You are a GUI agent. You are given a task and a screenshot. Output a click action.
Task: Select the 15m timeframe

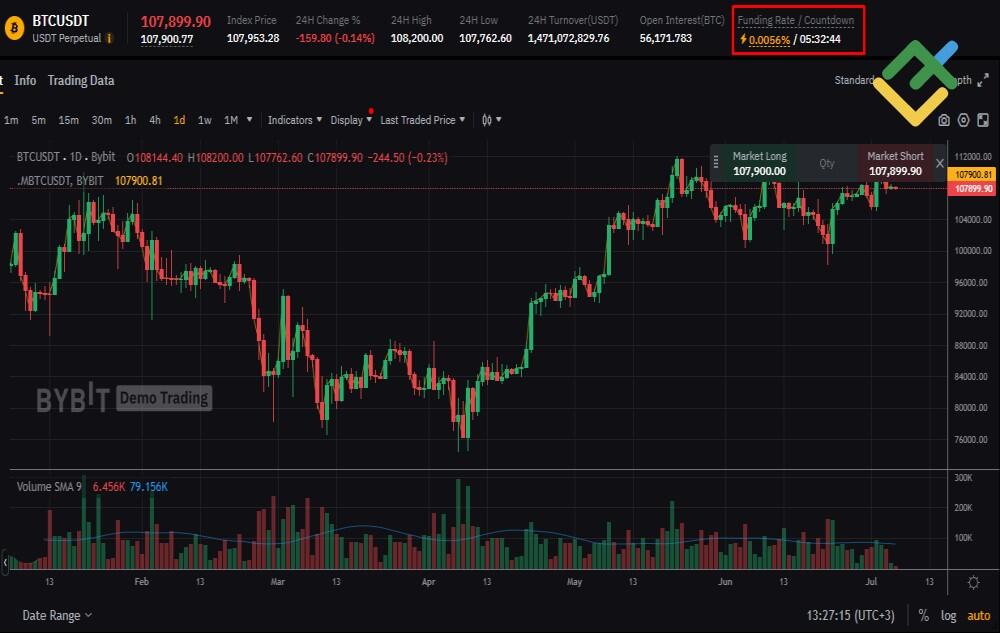[x=68, y=120]
